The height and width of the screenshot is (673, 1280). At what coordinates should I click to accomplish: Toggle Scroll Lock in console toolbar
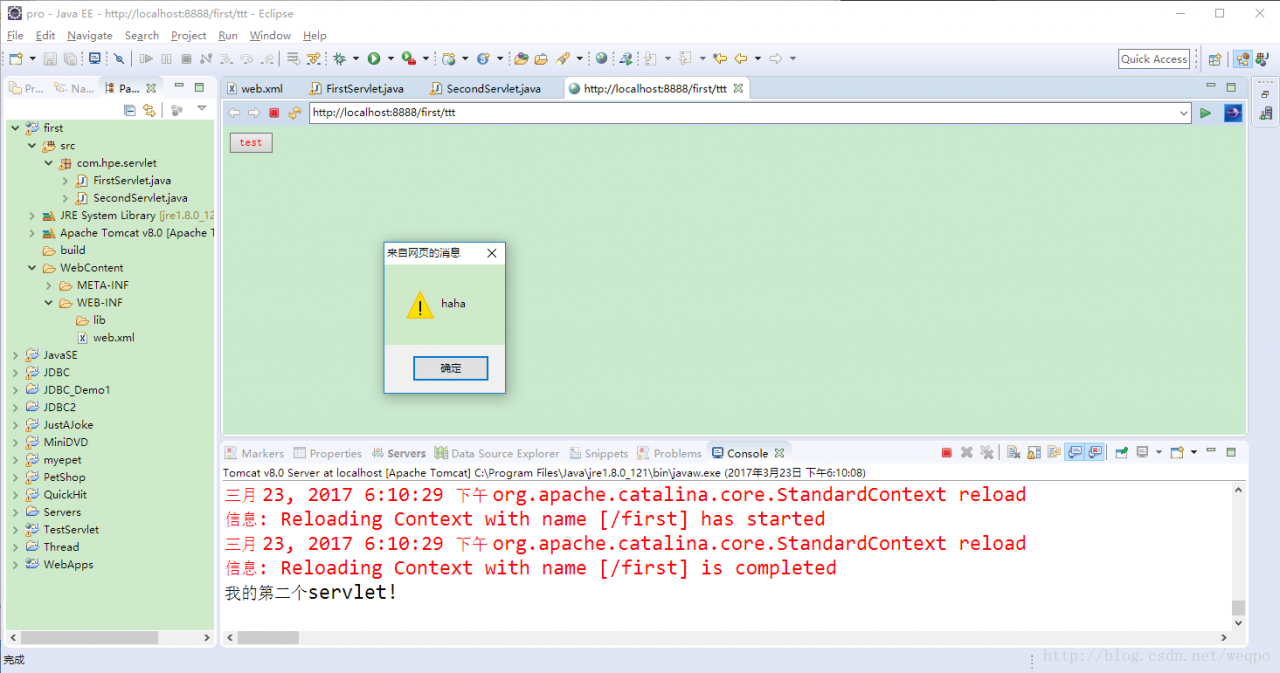tap(1033, 453)
